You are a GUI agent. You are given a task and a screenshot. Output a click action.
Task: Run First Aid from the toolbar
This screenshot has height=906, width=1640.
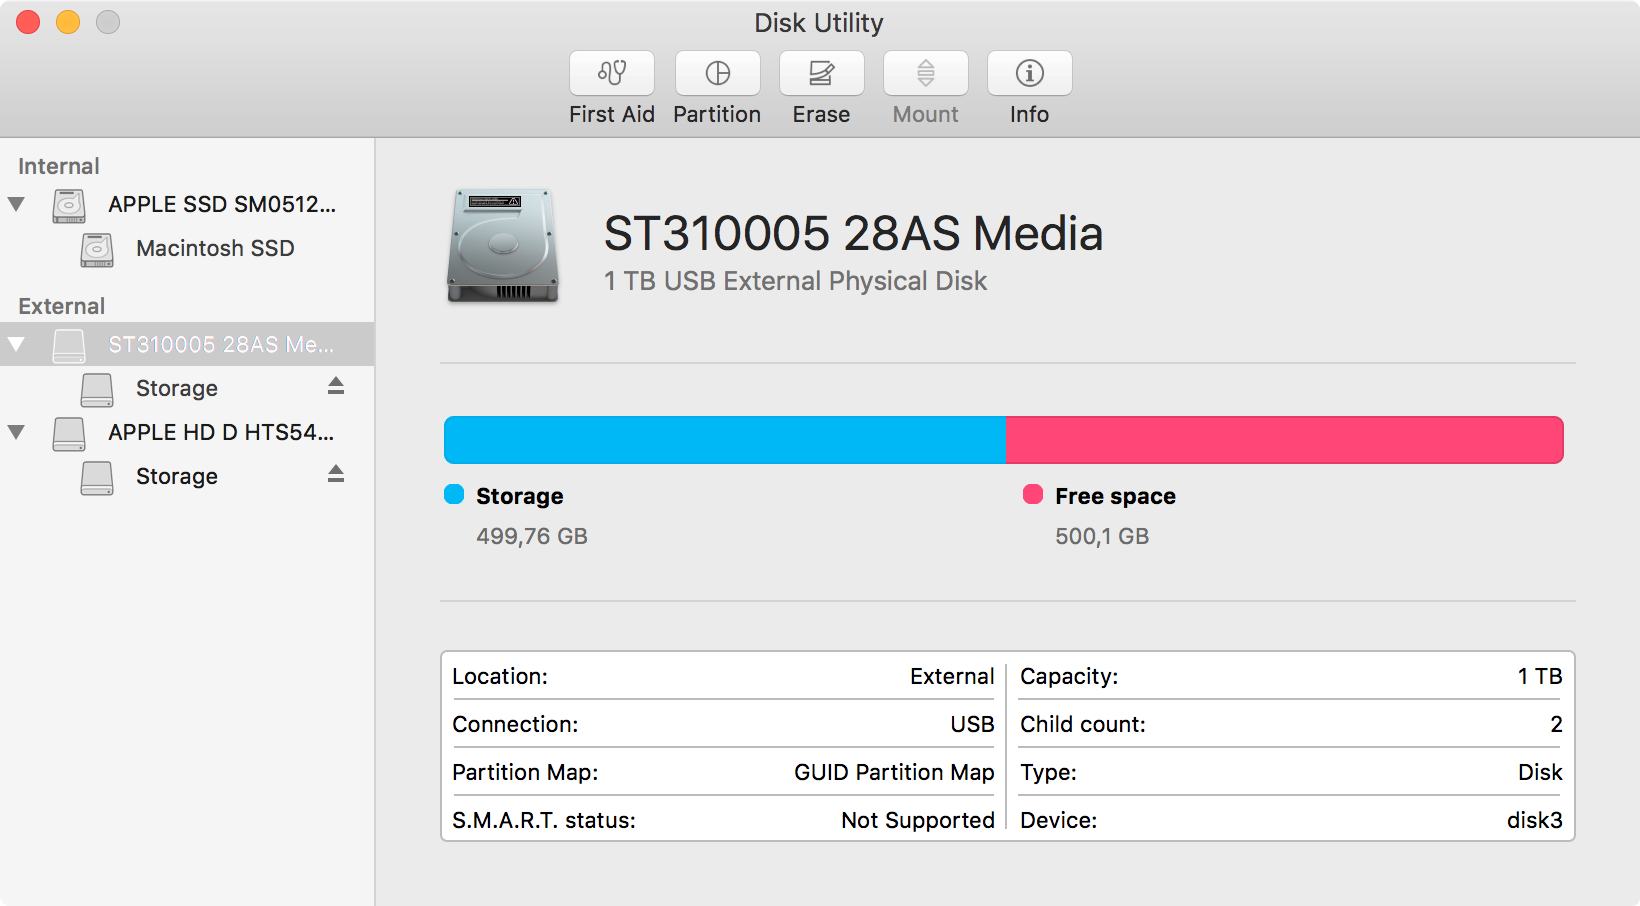coord(612,74)
